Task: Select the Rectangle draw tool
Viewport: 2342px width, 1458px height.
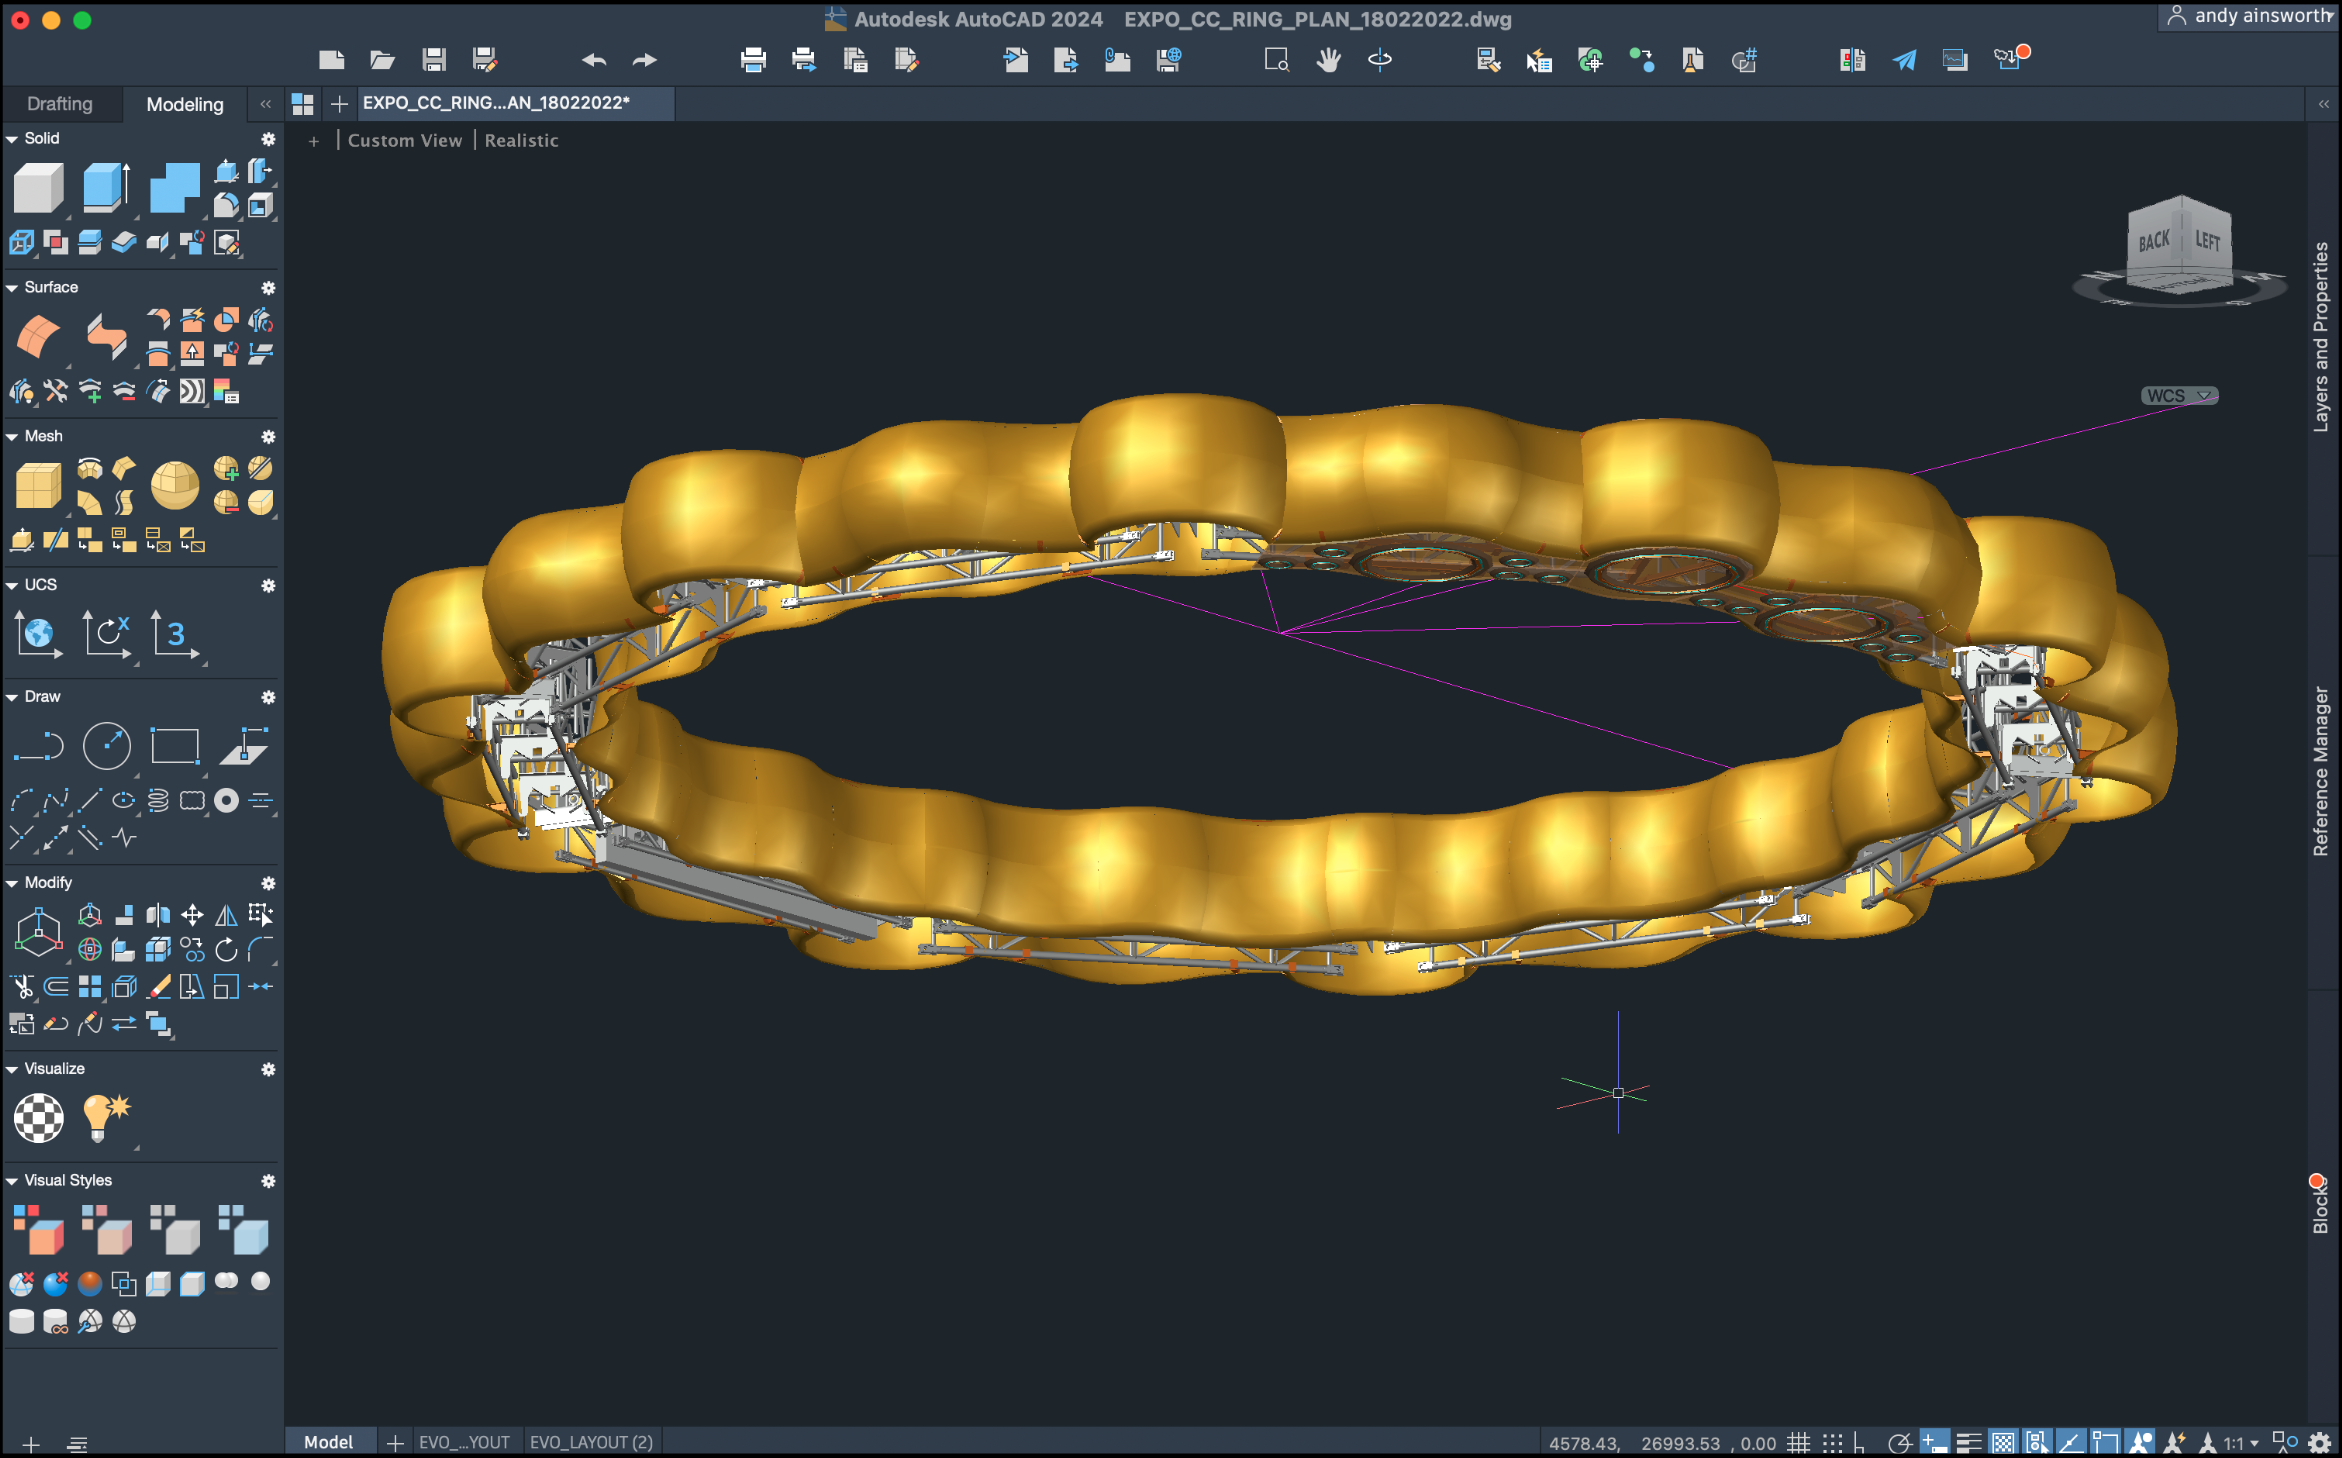Action: (174, 746)
